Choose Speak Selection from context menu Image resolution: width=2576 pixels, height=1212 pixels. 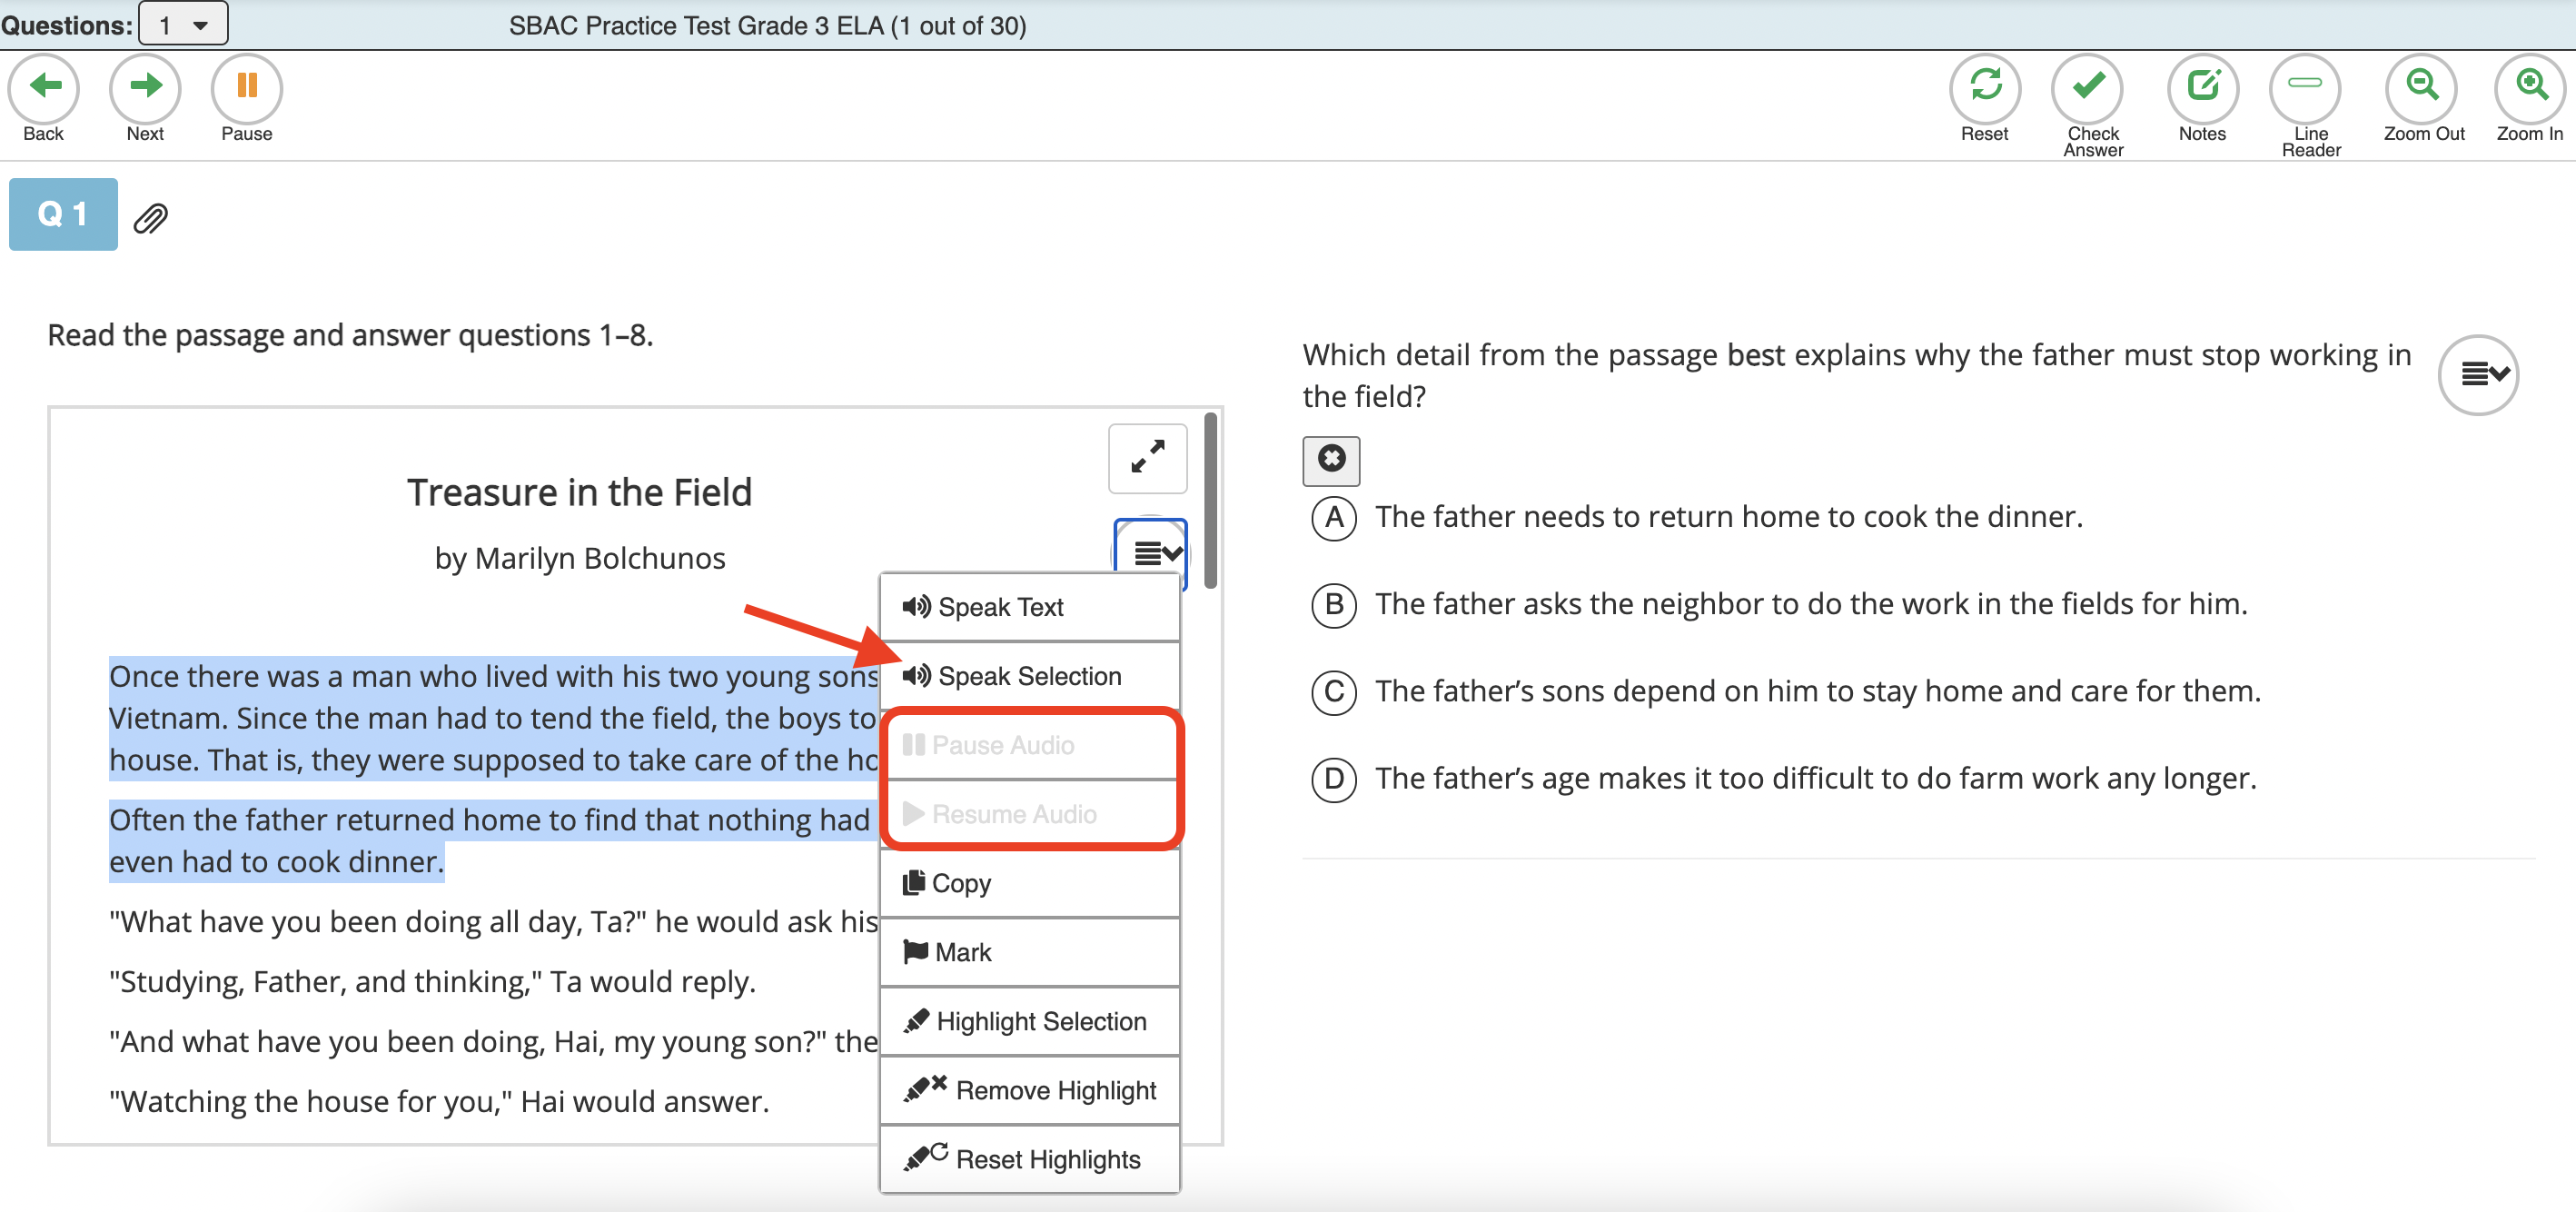pyautogui.click(x=1029, y=677)
